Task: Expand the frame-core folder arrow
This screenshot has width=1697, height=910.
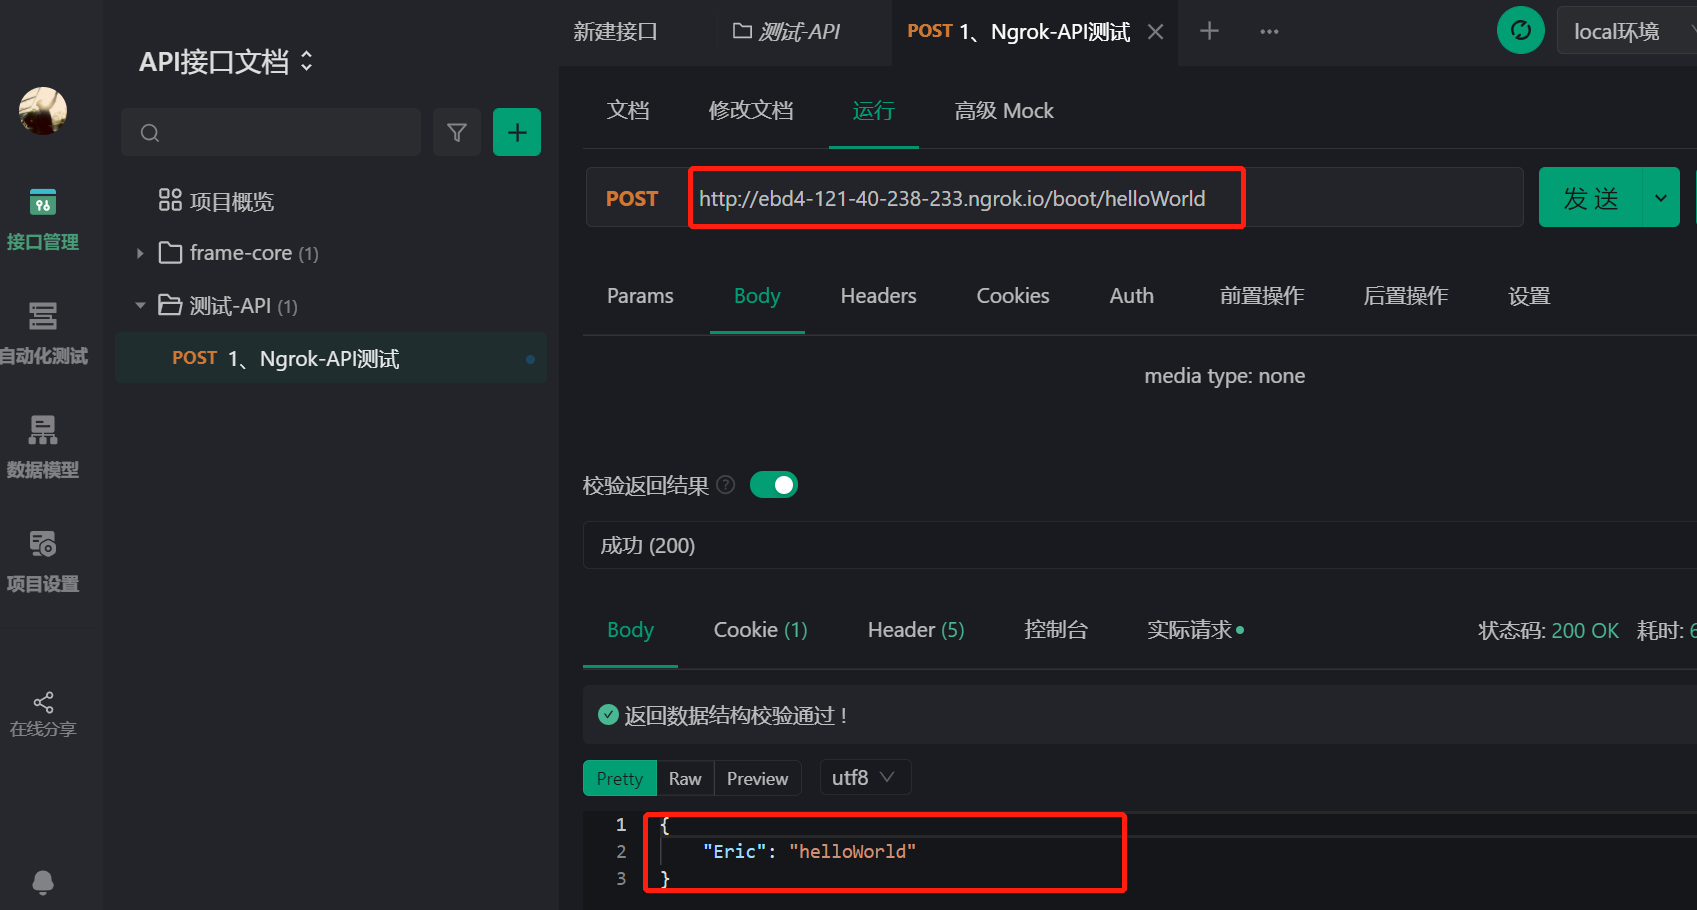Action: (x=140, y=254)
